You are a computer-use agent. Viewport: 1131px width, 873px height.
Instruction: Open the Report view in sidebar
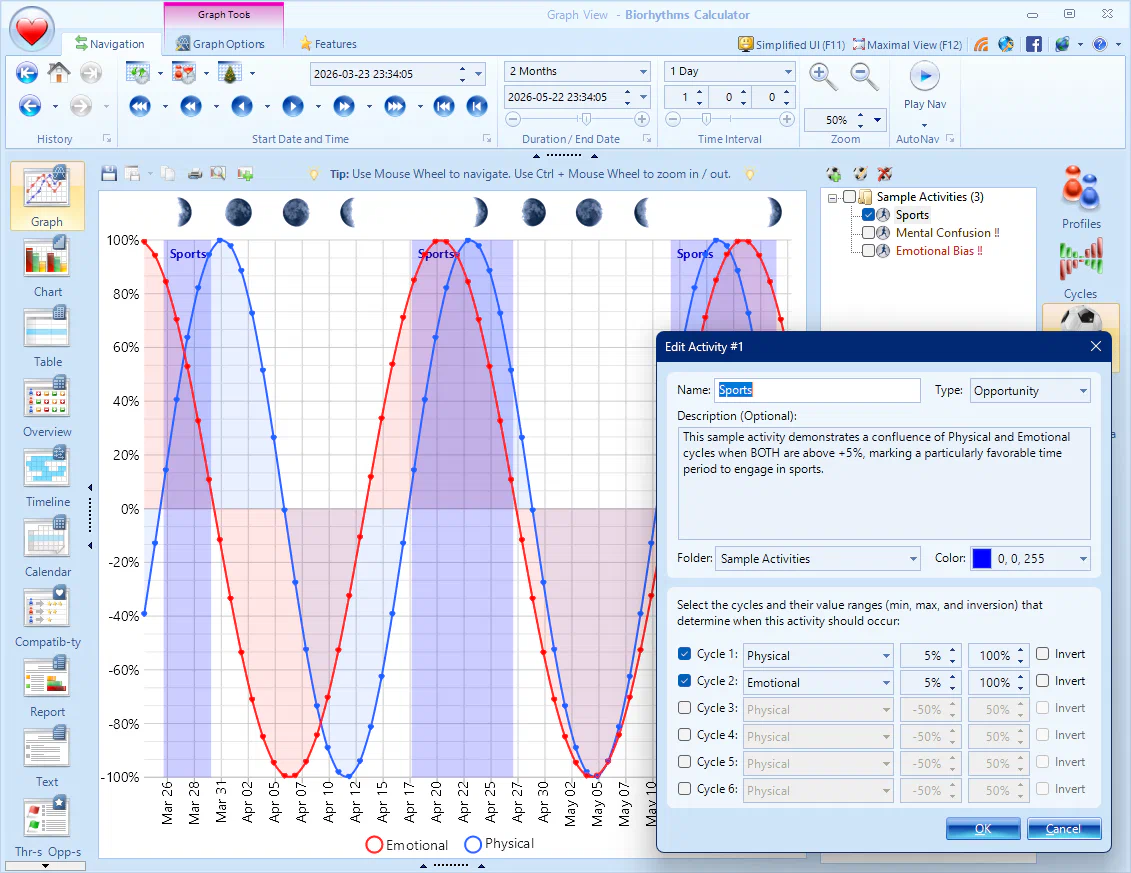(x=47, y=686)
